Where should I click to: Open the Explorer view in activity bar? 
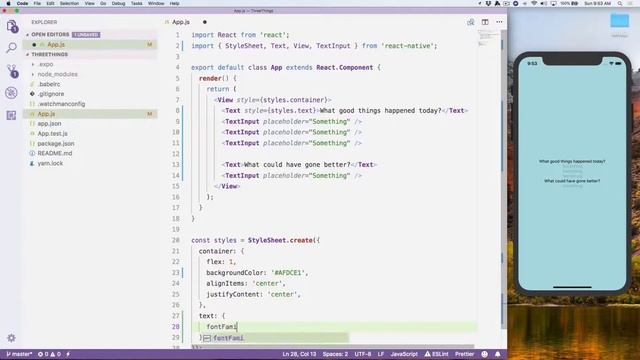[x=11, y=27]
